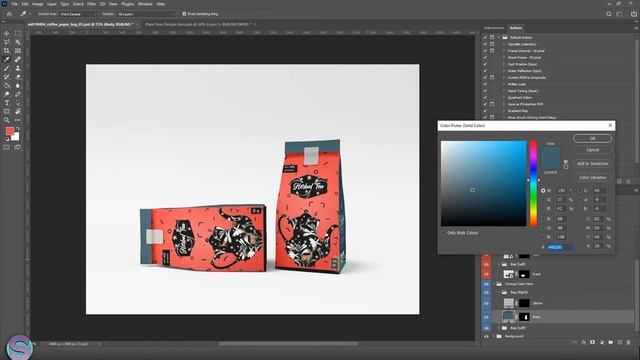The height and width of the screenshot is (360, 640).
Task: Select the Eyedropper tool in toolbox
Action: click(x=7, y=59)
